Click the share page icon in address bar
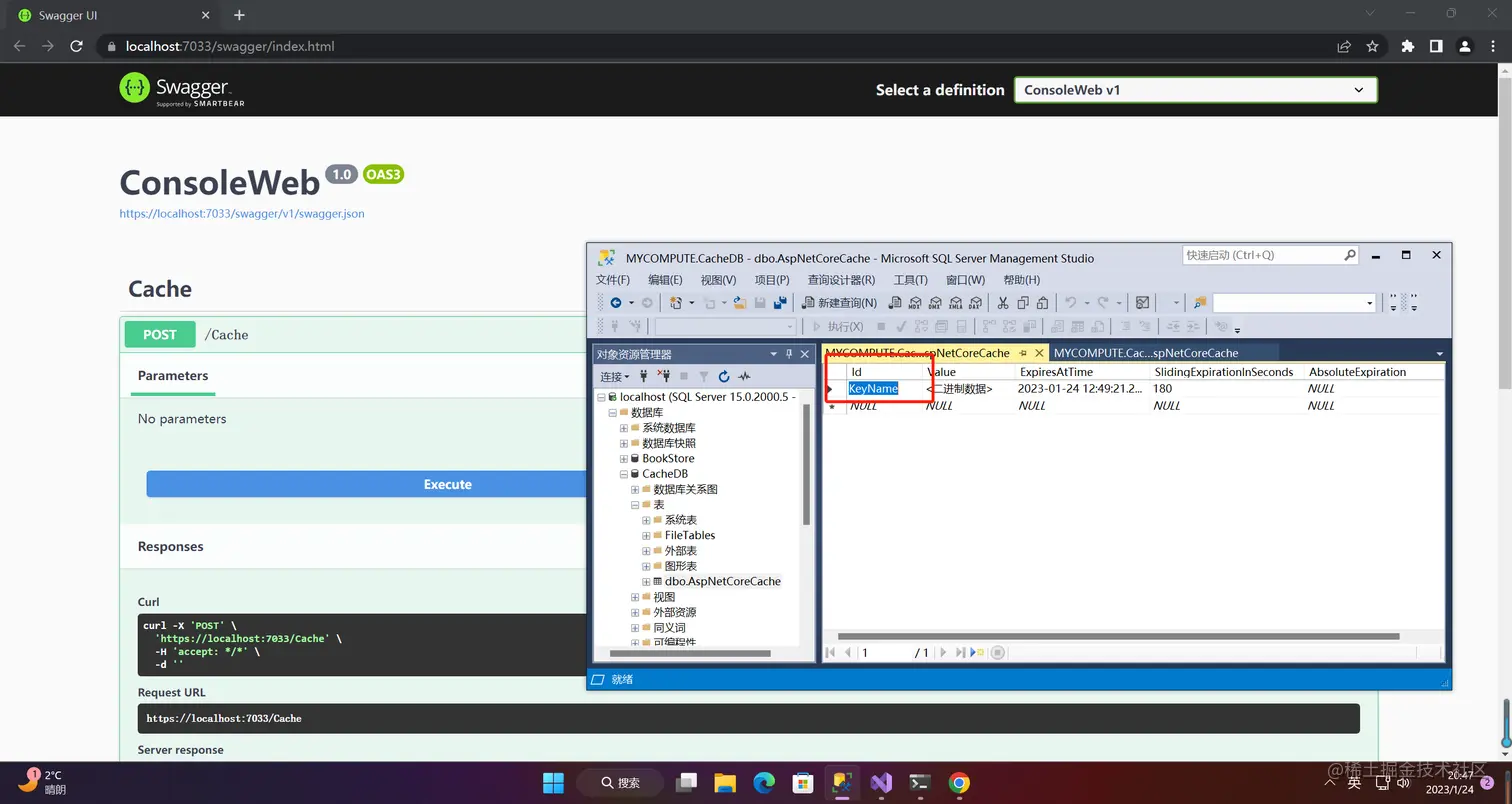Screen dimensions: 1512x804 (x=1344, y=46)
